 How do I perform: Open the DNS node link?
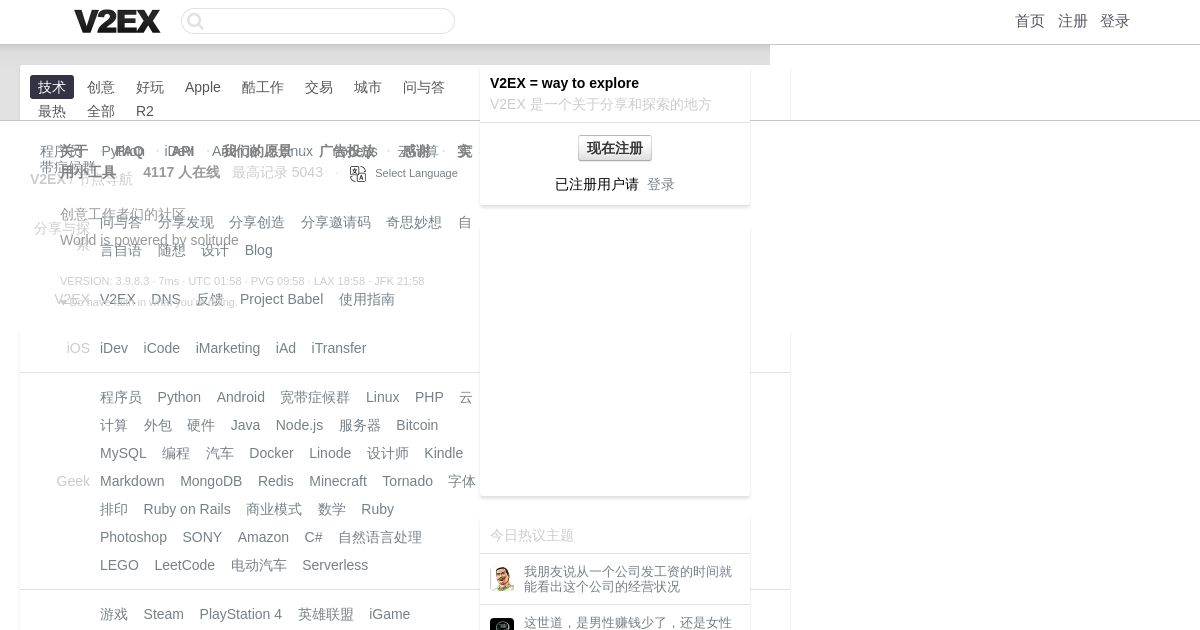tap(166, 299)
